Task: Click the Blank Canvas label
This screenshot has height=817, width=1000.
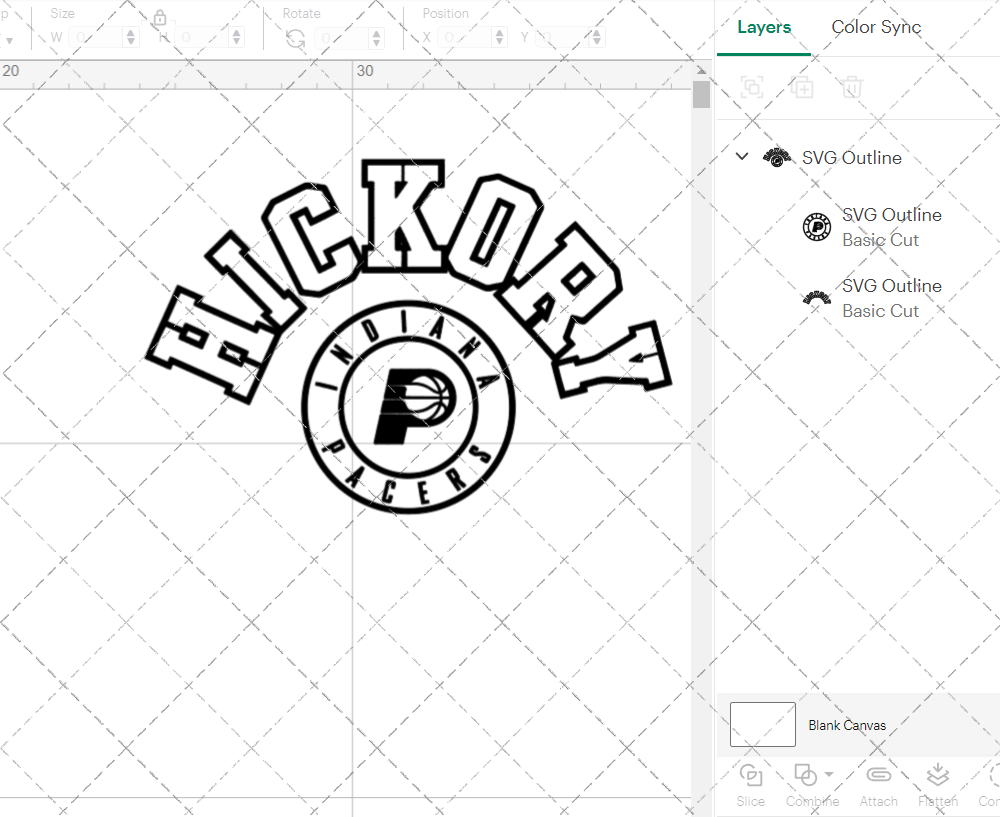Action: point(847,725)
